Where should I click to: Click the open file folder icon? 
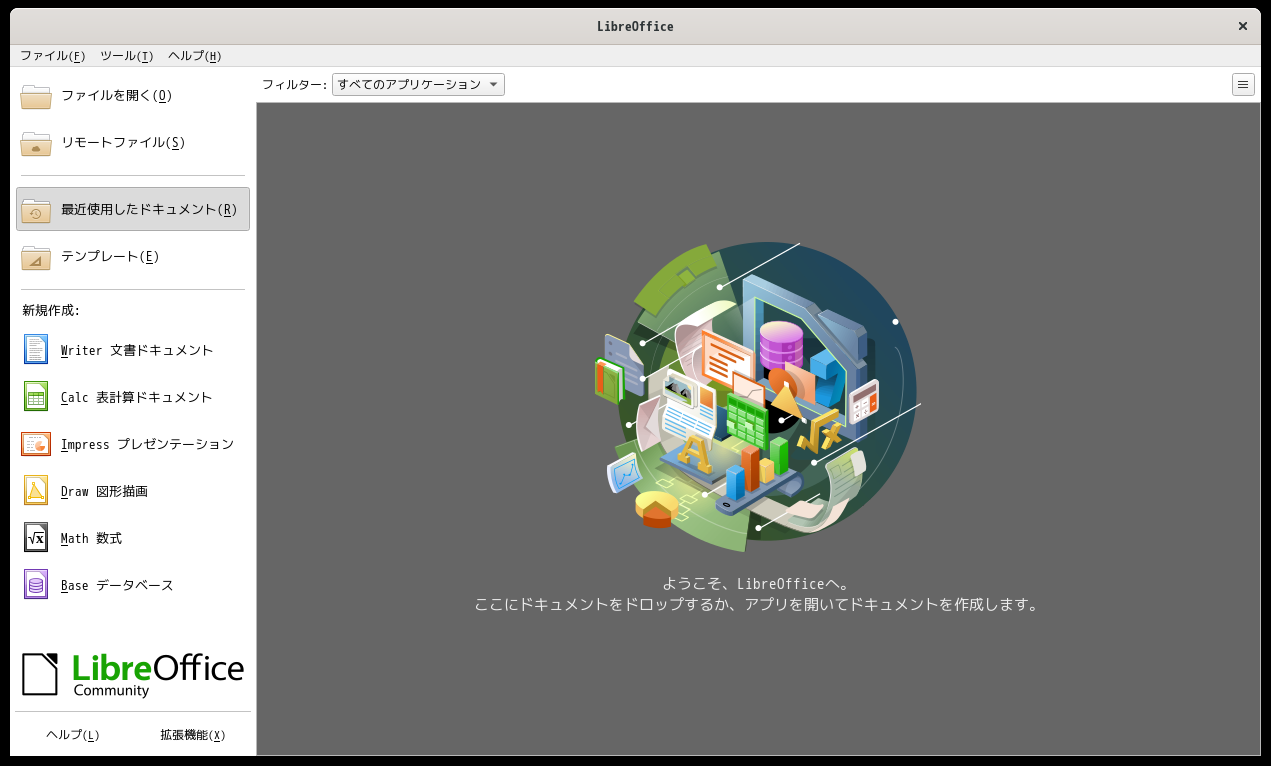point(36,96)
